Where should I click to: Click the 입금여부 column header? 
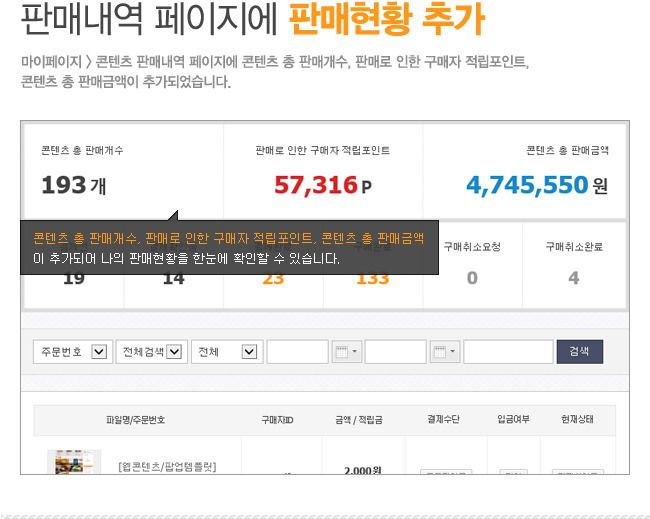513,420
